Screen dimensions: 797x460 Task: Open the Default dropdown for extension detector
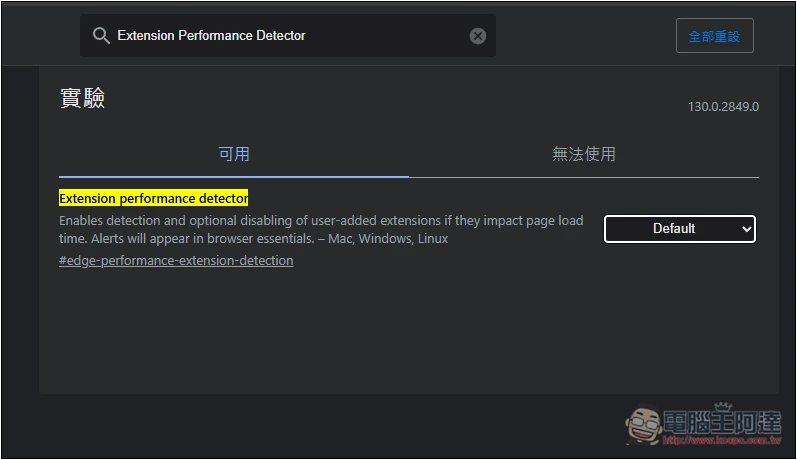pos(679,229)
